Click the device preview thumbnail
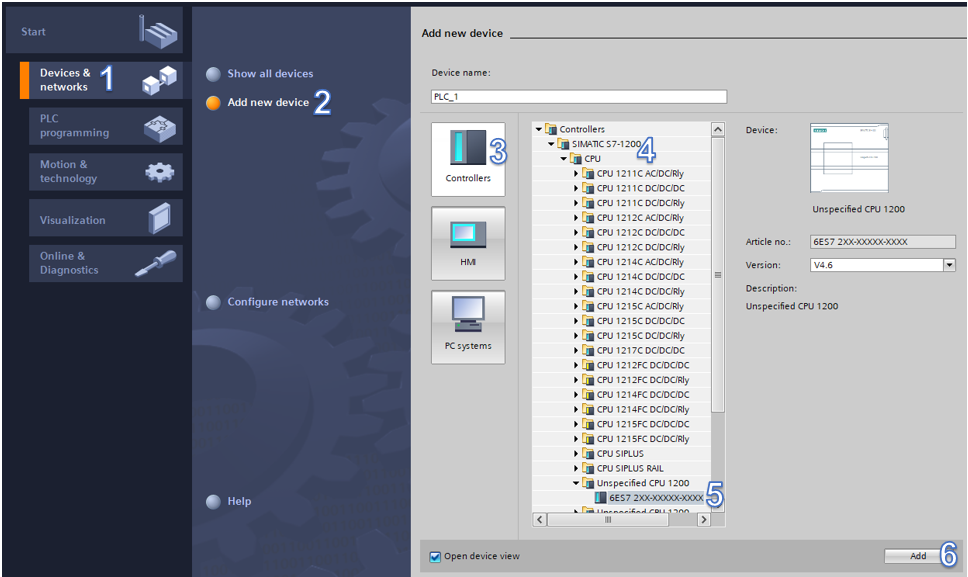This screenshot has width=968, height=577. (849, 158)
